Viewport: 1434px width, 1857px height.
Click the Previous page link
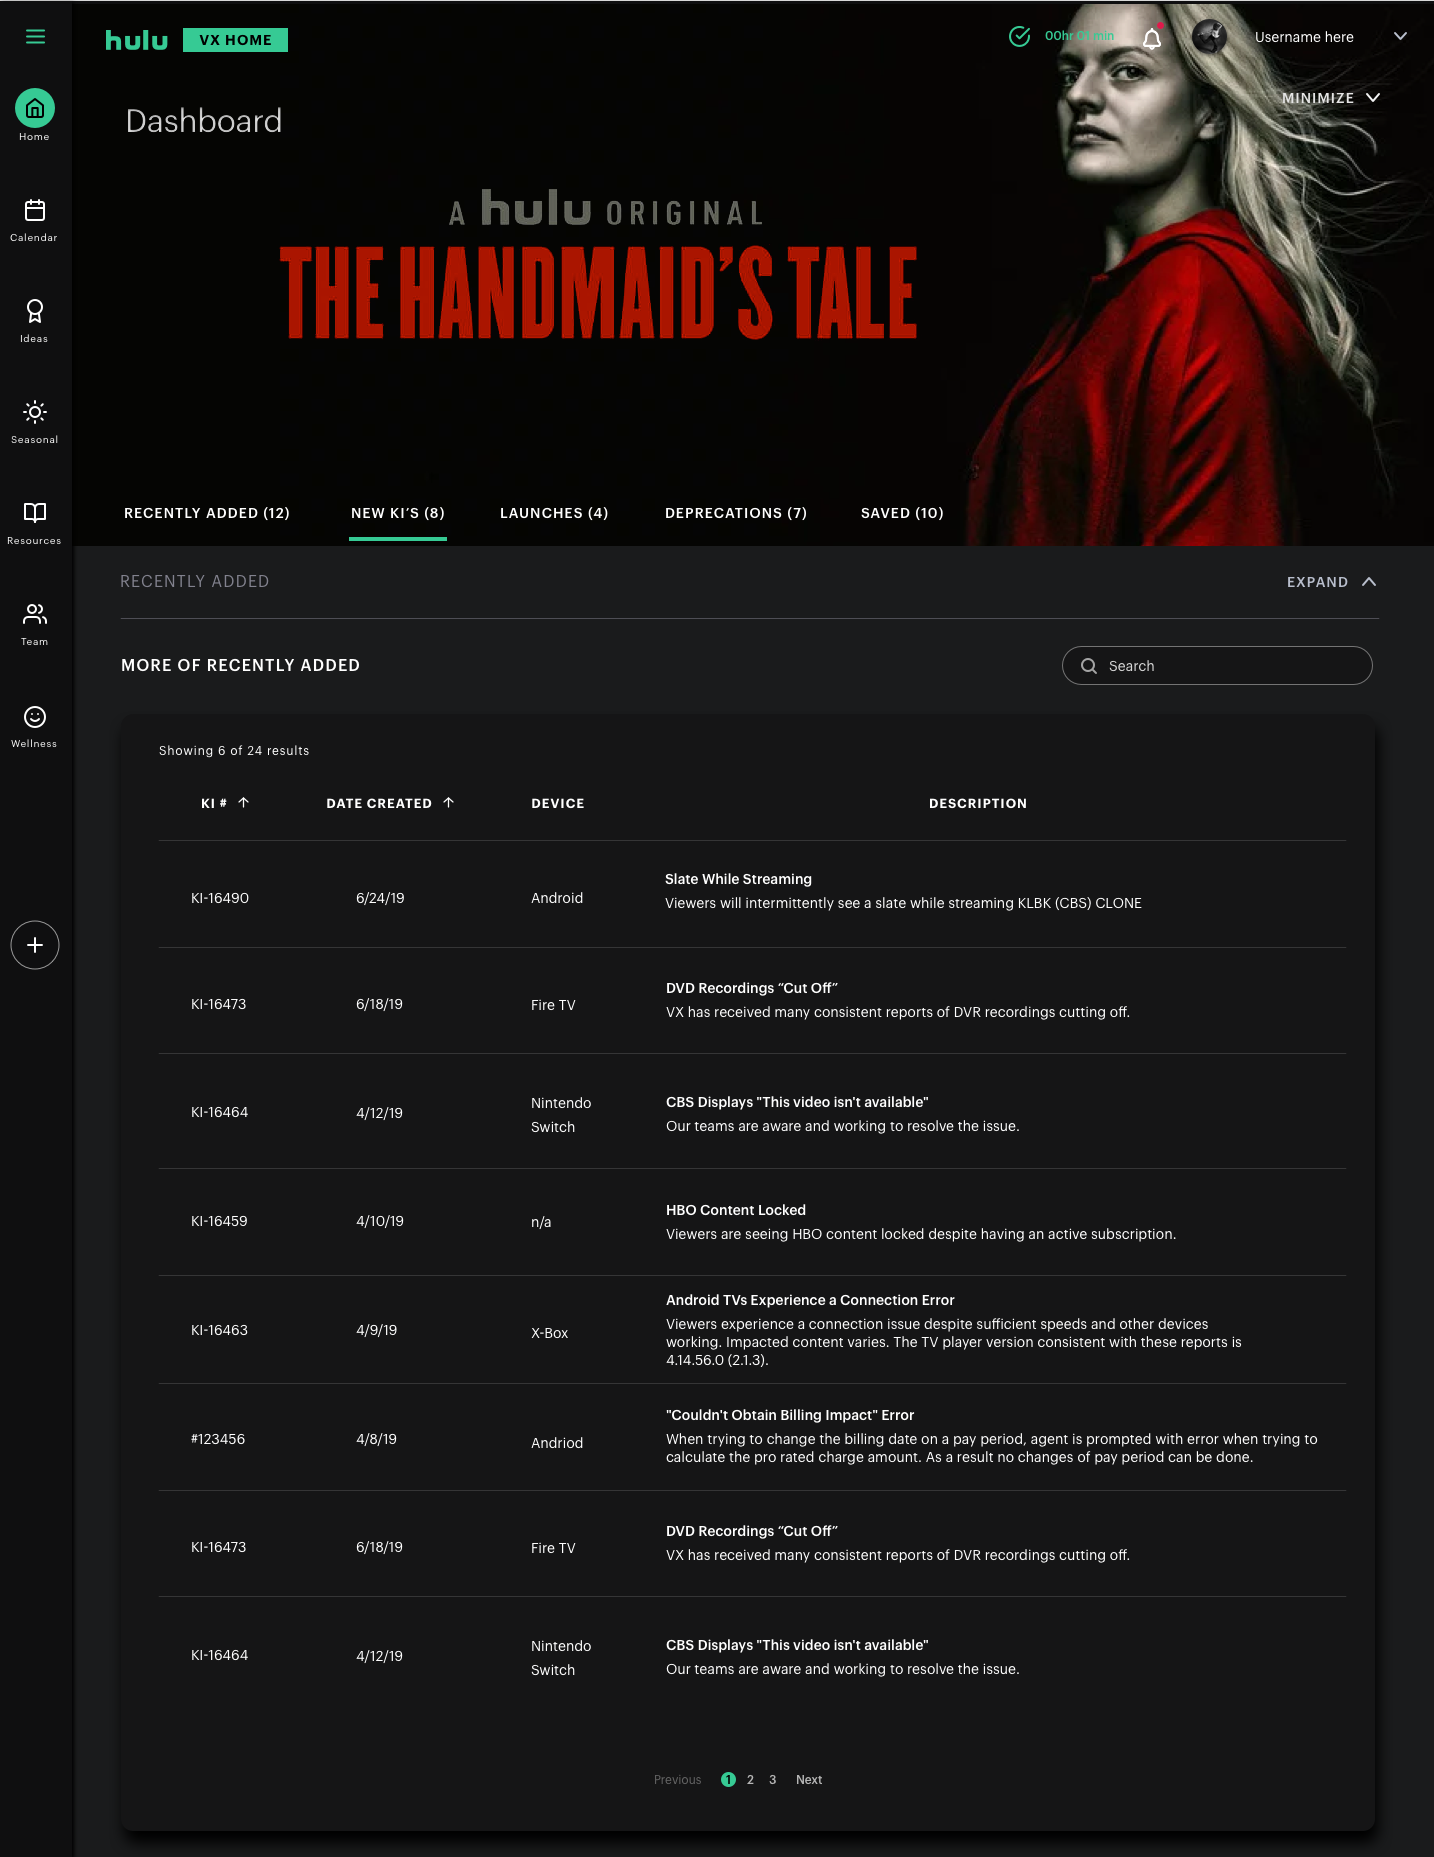pos(677,1780)
